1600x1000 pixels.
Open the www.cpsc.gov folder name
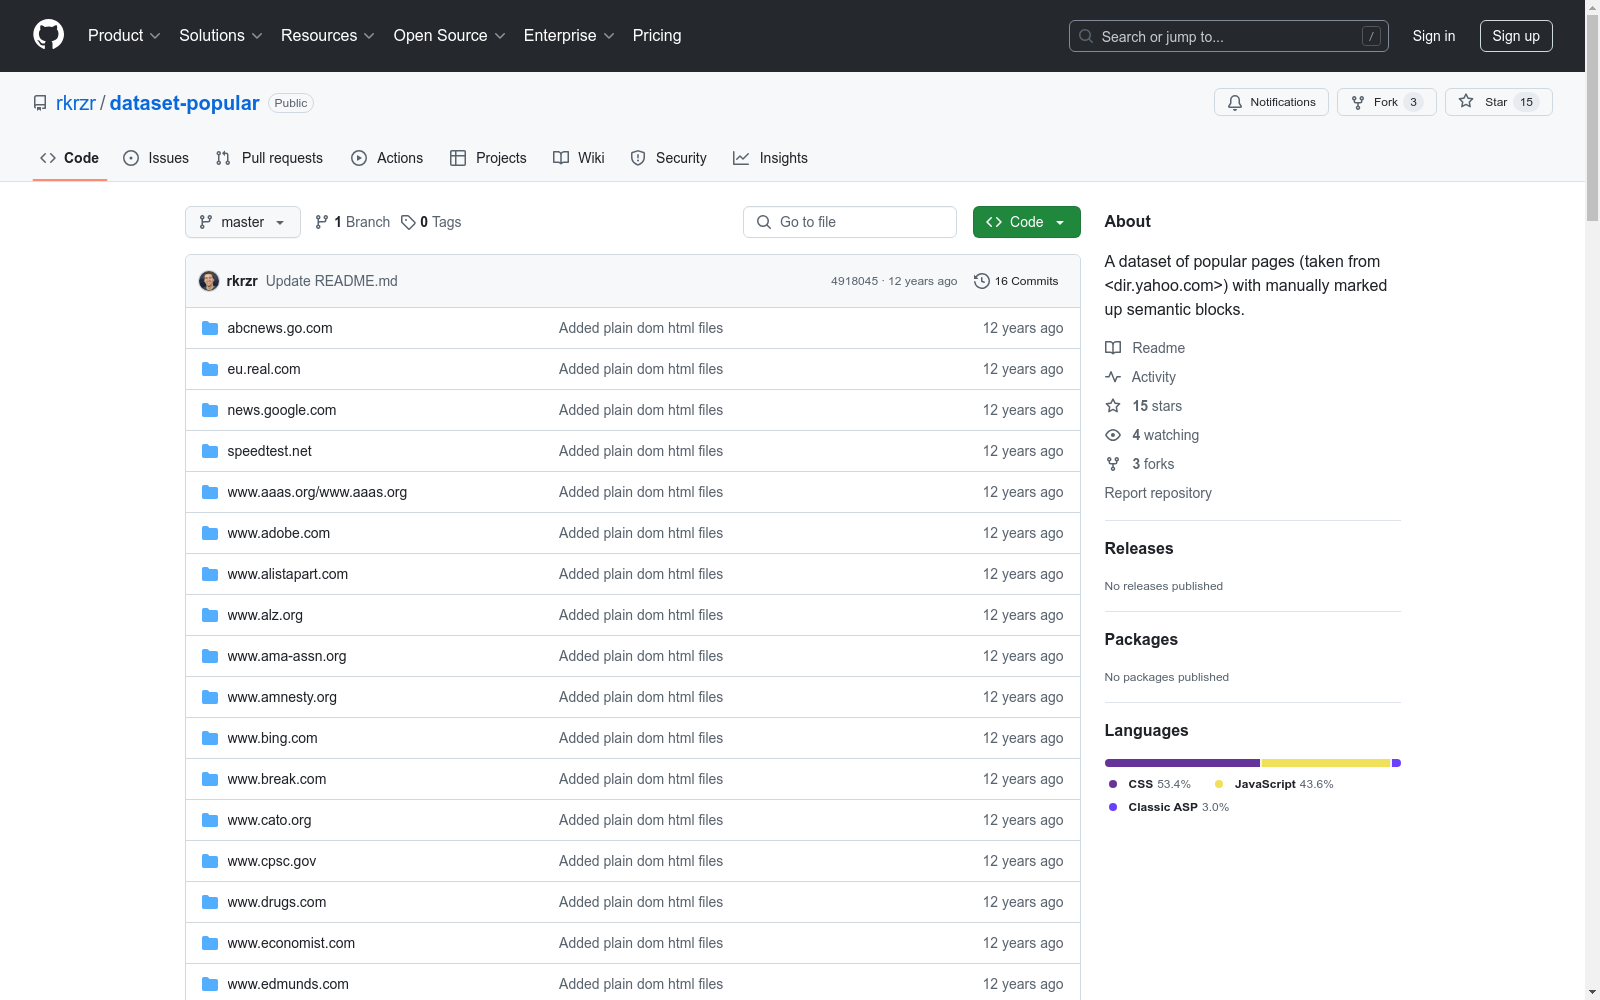click(x=272, y=861)
